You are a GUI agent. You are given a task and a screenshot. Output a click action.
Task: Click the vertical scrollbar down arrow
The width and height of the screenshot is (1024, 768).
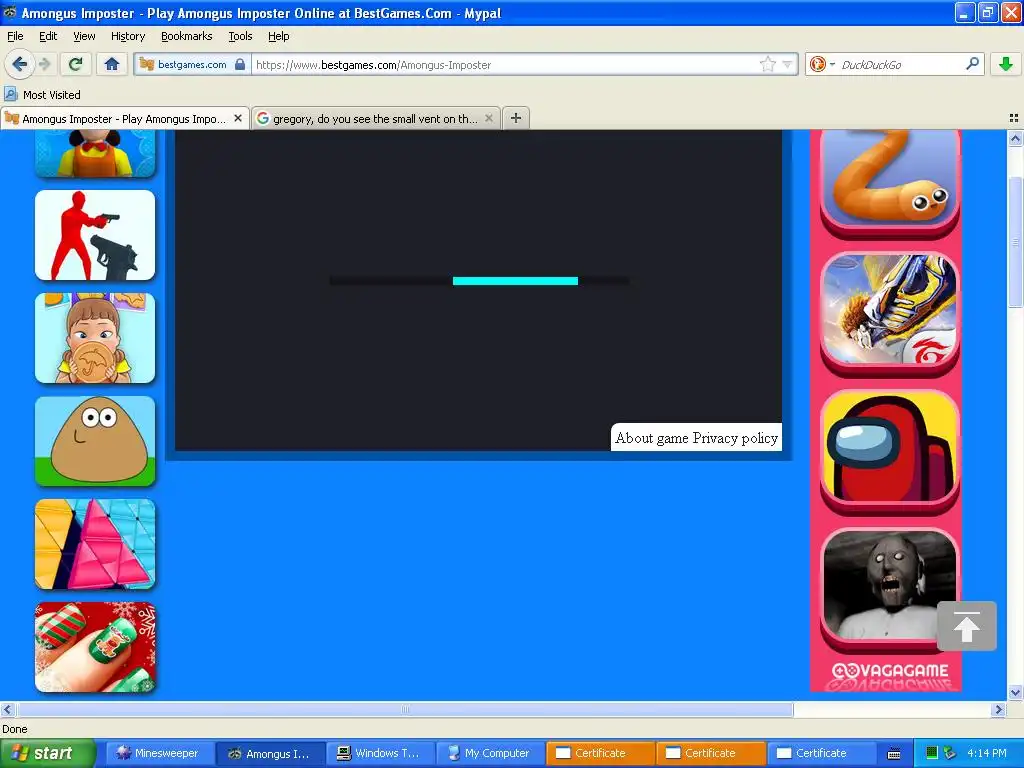(x=1015, y=692)
